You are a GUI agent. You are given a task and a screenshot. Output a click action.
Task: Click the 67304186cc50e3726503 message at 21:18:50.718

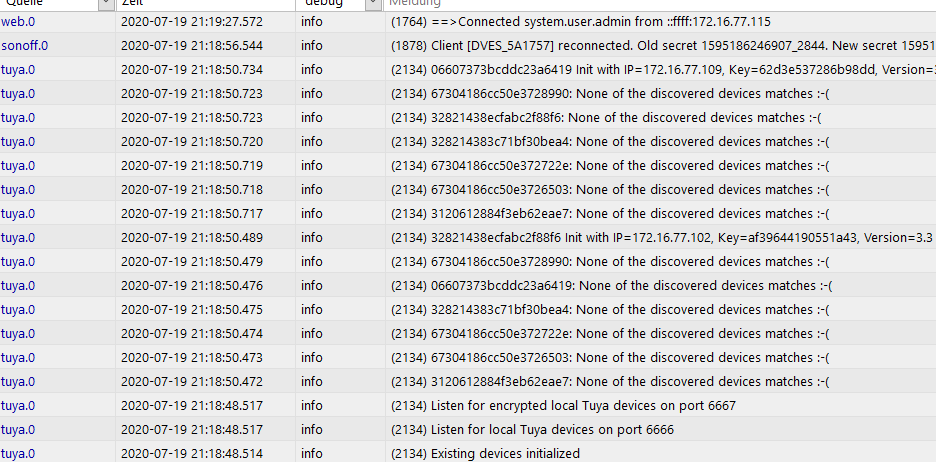[x=610, y=190]
